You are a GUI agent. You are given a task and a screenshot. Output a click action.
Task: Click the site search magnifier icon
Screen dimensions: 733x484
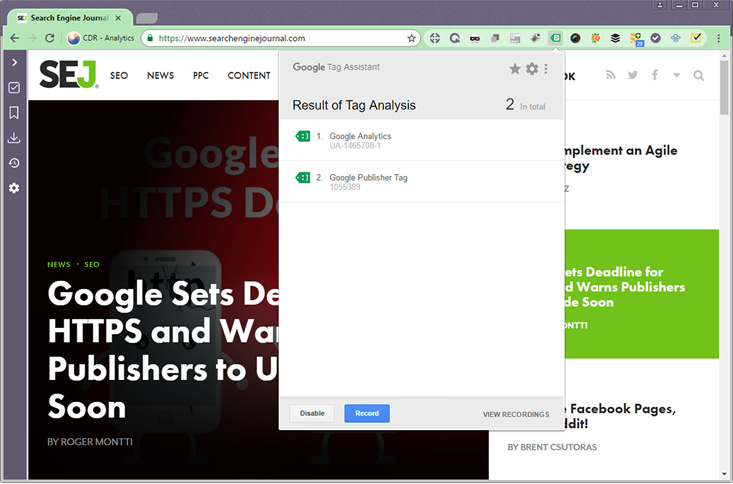pos(698,75)
